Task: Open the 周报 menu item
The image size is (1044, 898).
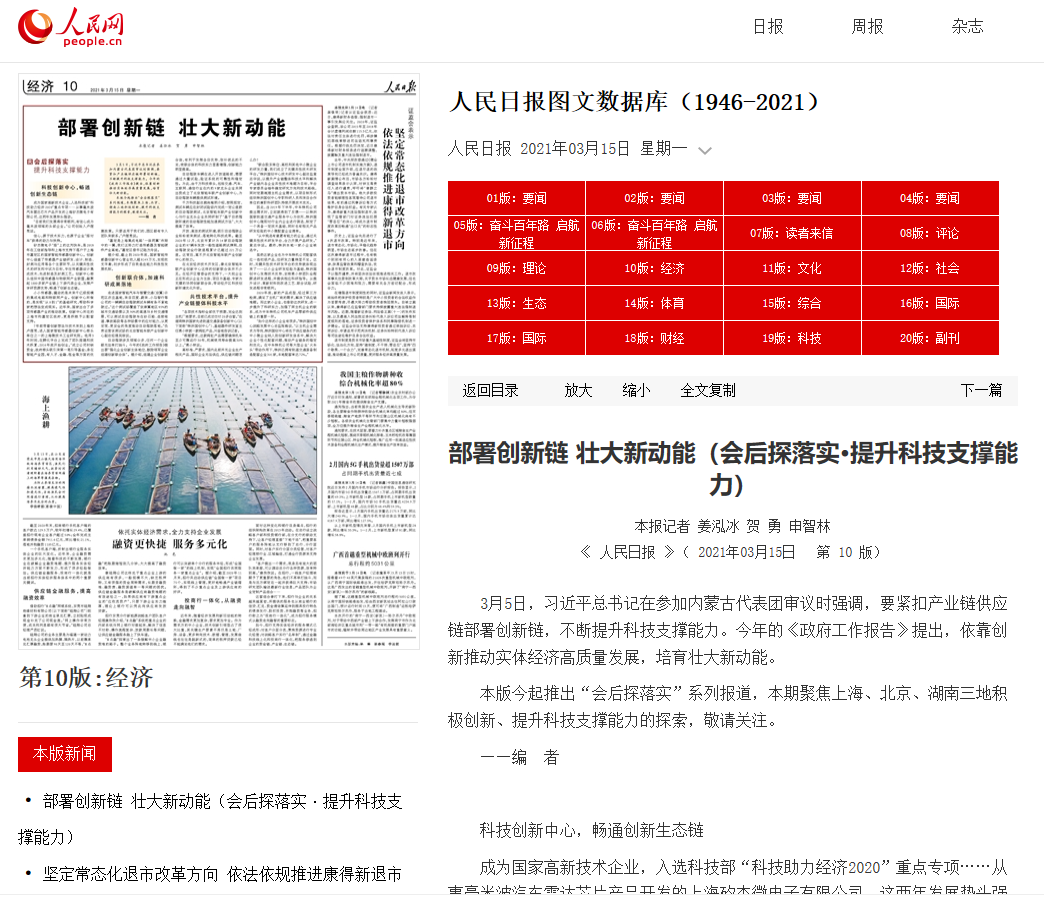Action: pyautogui.click(x=867, y=27)
